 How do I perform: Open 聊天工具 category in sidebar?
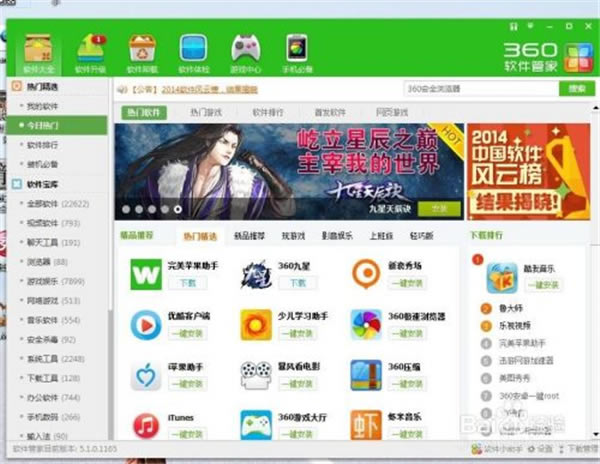tap(53, 242)
